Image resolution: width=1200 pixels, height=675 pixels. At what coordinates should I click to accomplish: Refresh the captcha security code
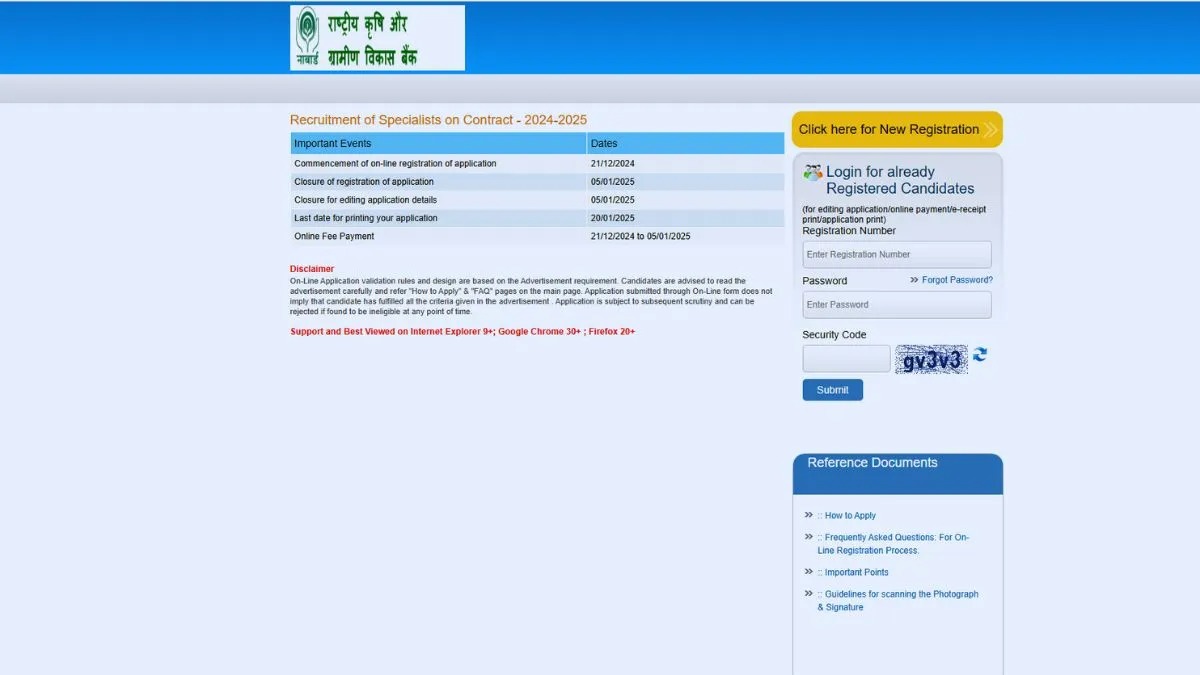(980, 355)
